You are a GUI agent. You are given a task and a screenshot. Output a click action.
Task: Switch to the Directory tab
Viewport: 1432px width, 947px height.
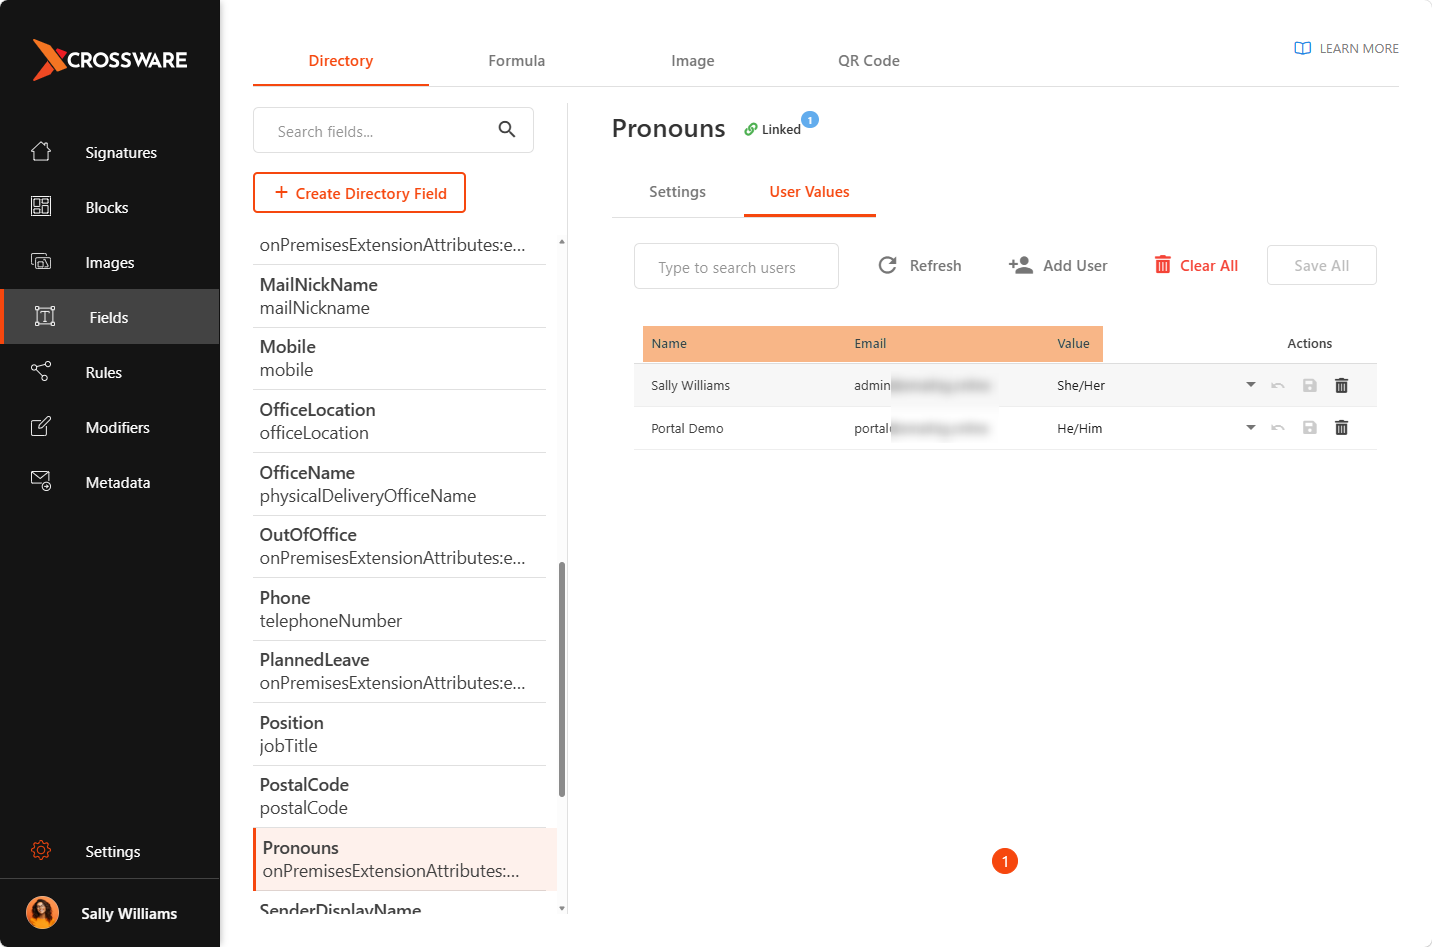[341, 61]
